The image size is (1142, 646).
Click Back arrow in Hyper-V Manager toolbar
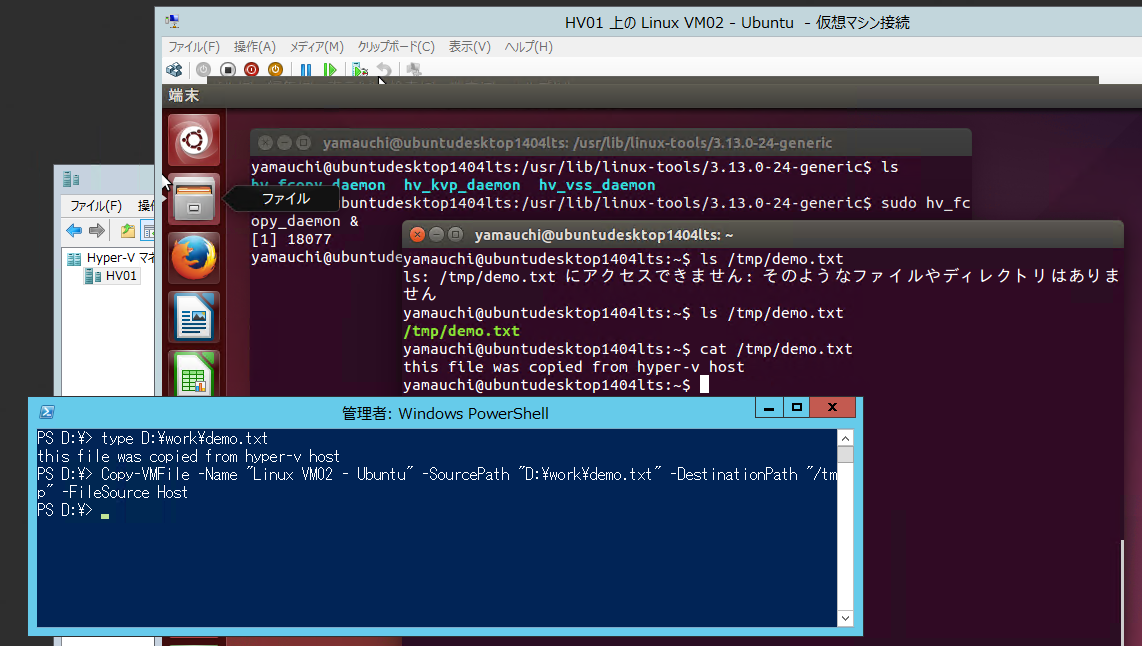[x=74, y=231]
